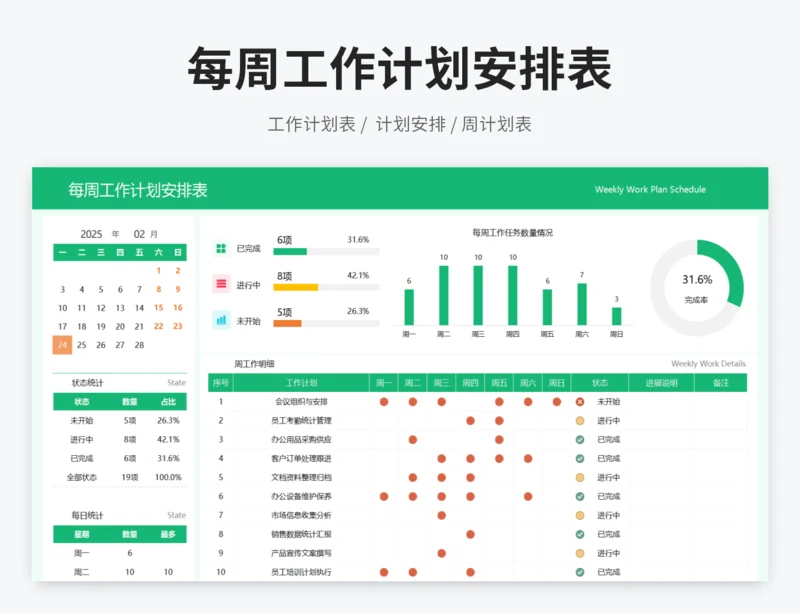Image resolution: width=800 pixels, height=613 pixels.
Task: Click the yellow status dot for 市场信息收集分析
Action: coord(580,516)
